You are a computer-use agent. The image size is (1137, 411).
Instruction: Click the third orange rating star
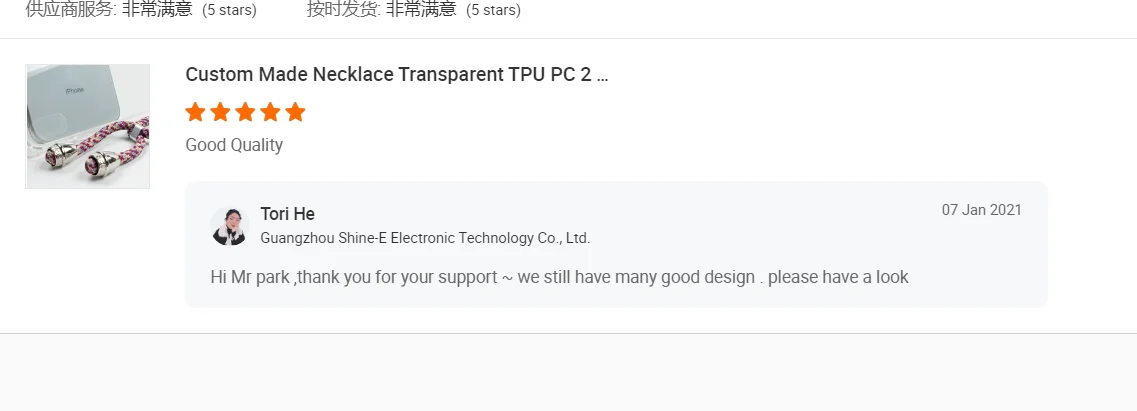click(245, 112)
